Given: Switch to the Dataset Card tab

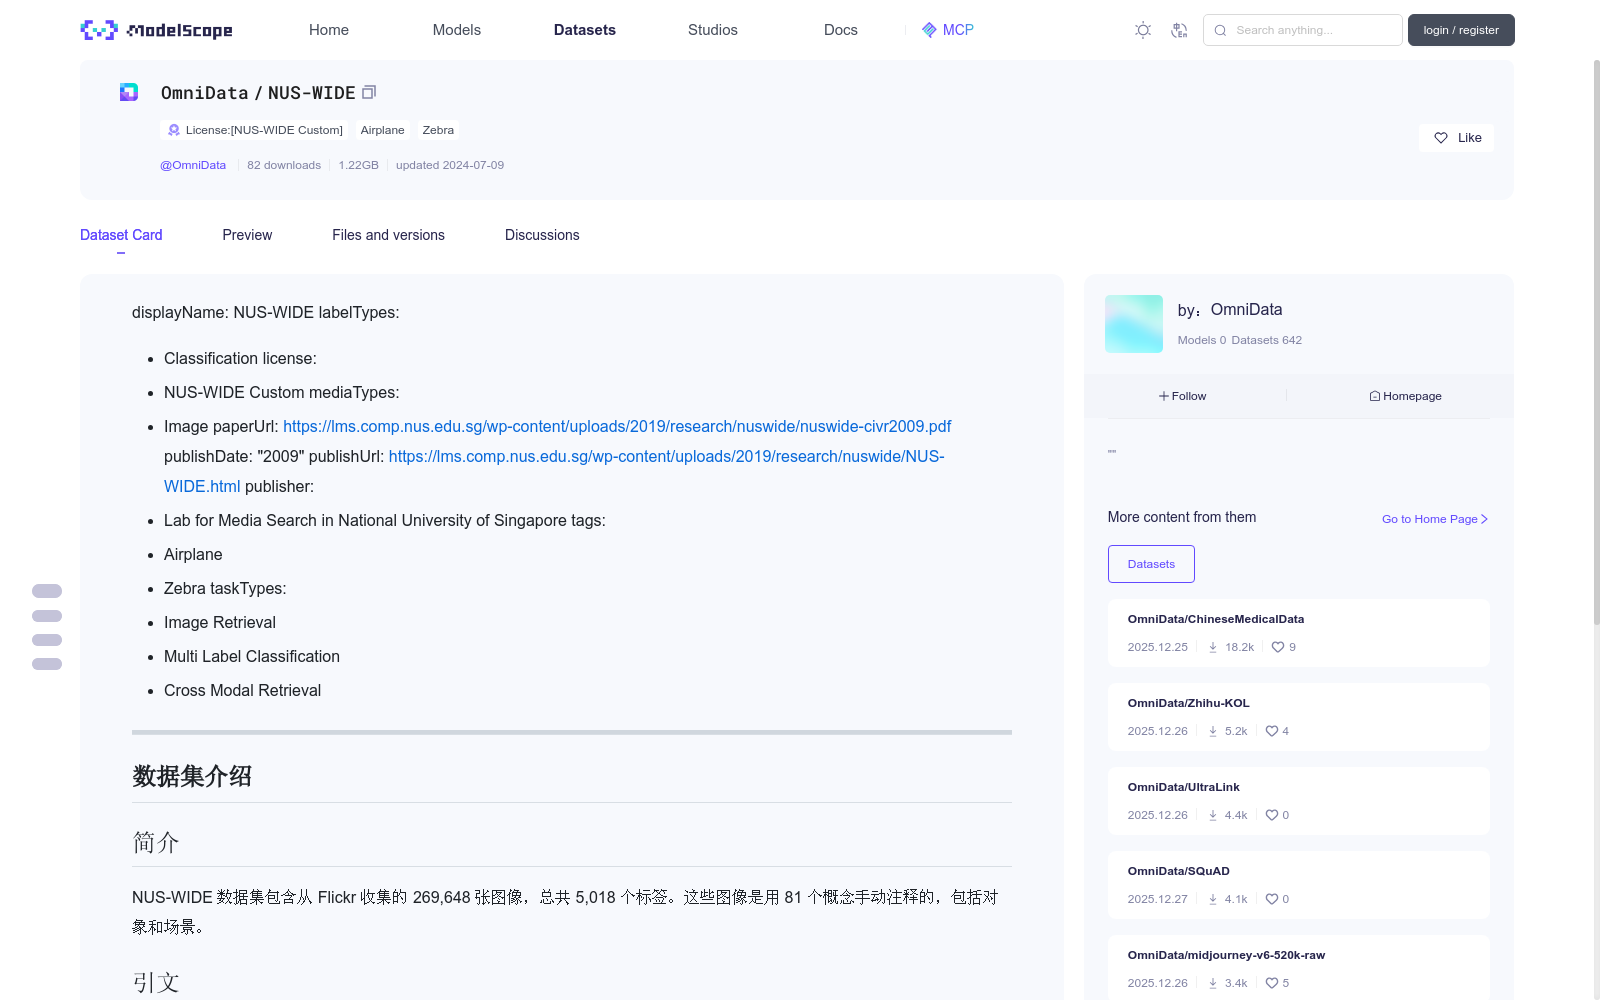Looking at the screenshot, I should [121, 235].
